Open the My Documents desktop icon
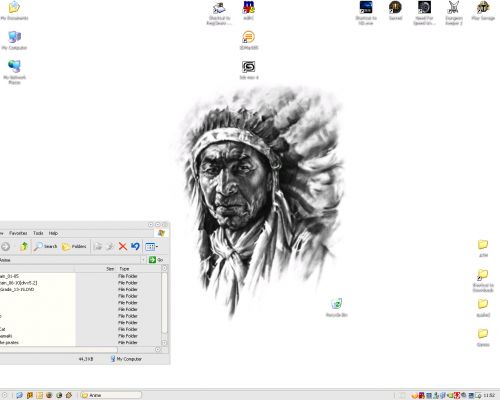This screenshot has height=400, width=500. click(x=14, y=10)
